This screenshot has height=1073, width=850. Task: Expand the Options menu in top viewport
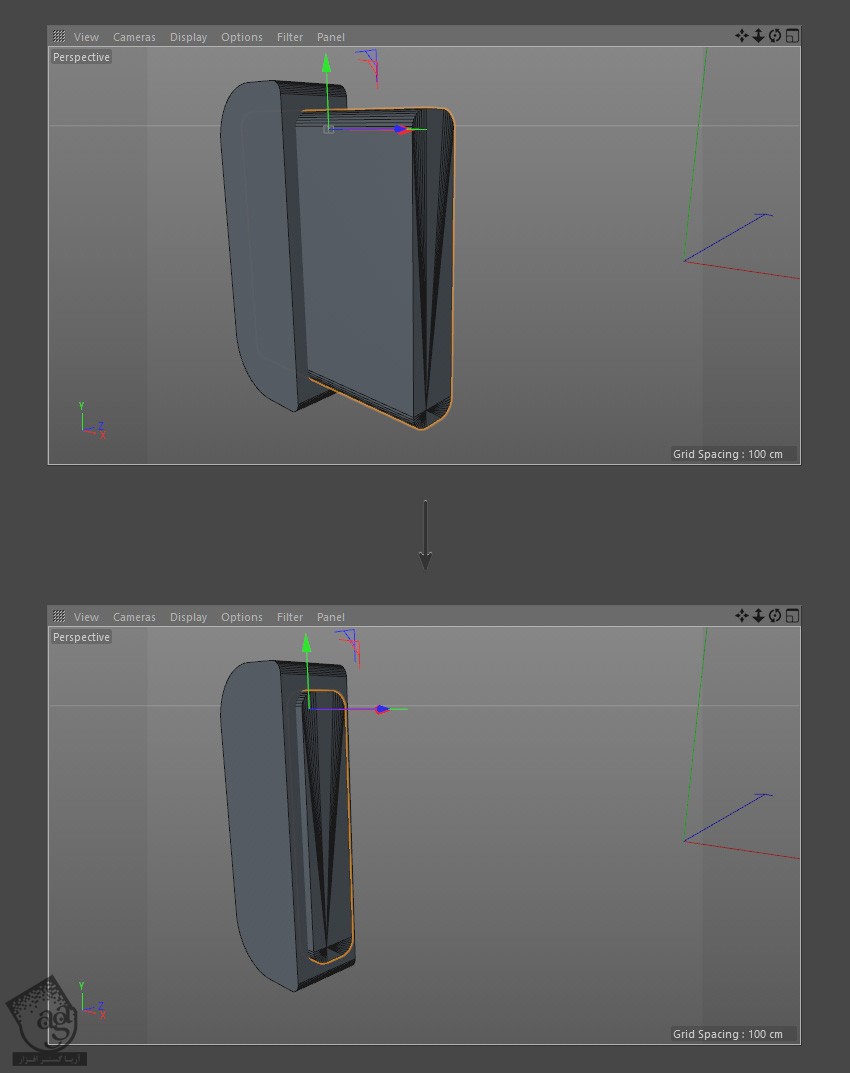point(241,37)
